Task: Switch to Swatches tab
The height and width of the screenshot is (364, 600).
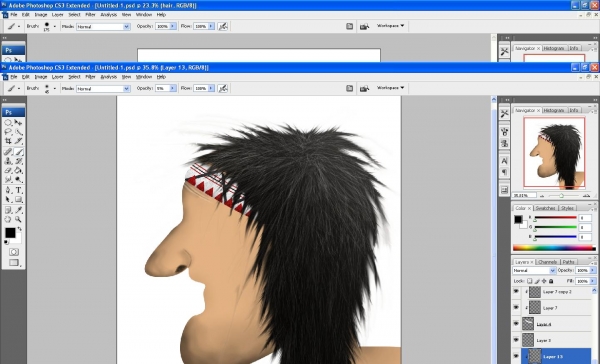Action: 545,208
